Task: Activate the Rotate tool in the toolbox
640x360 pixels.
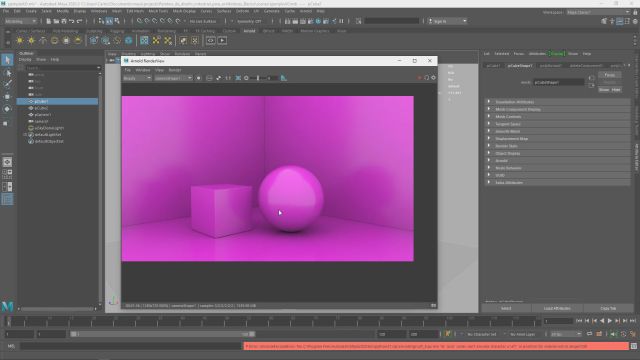Action: [x=7, y=109]
